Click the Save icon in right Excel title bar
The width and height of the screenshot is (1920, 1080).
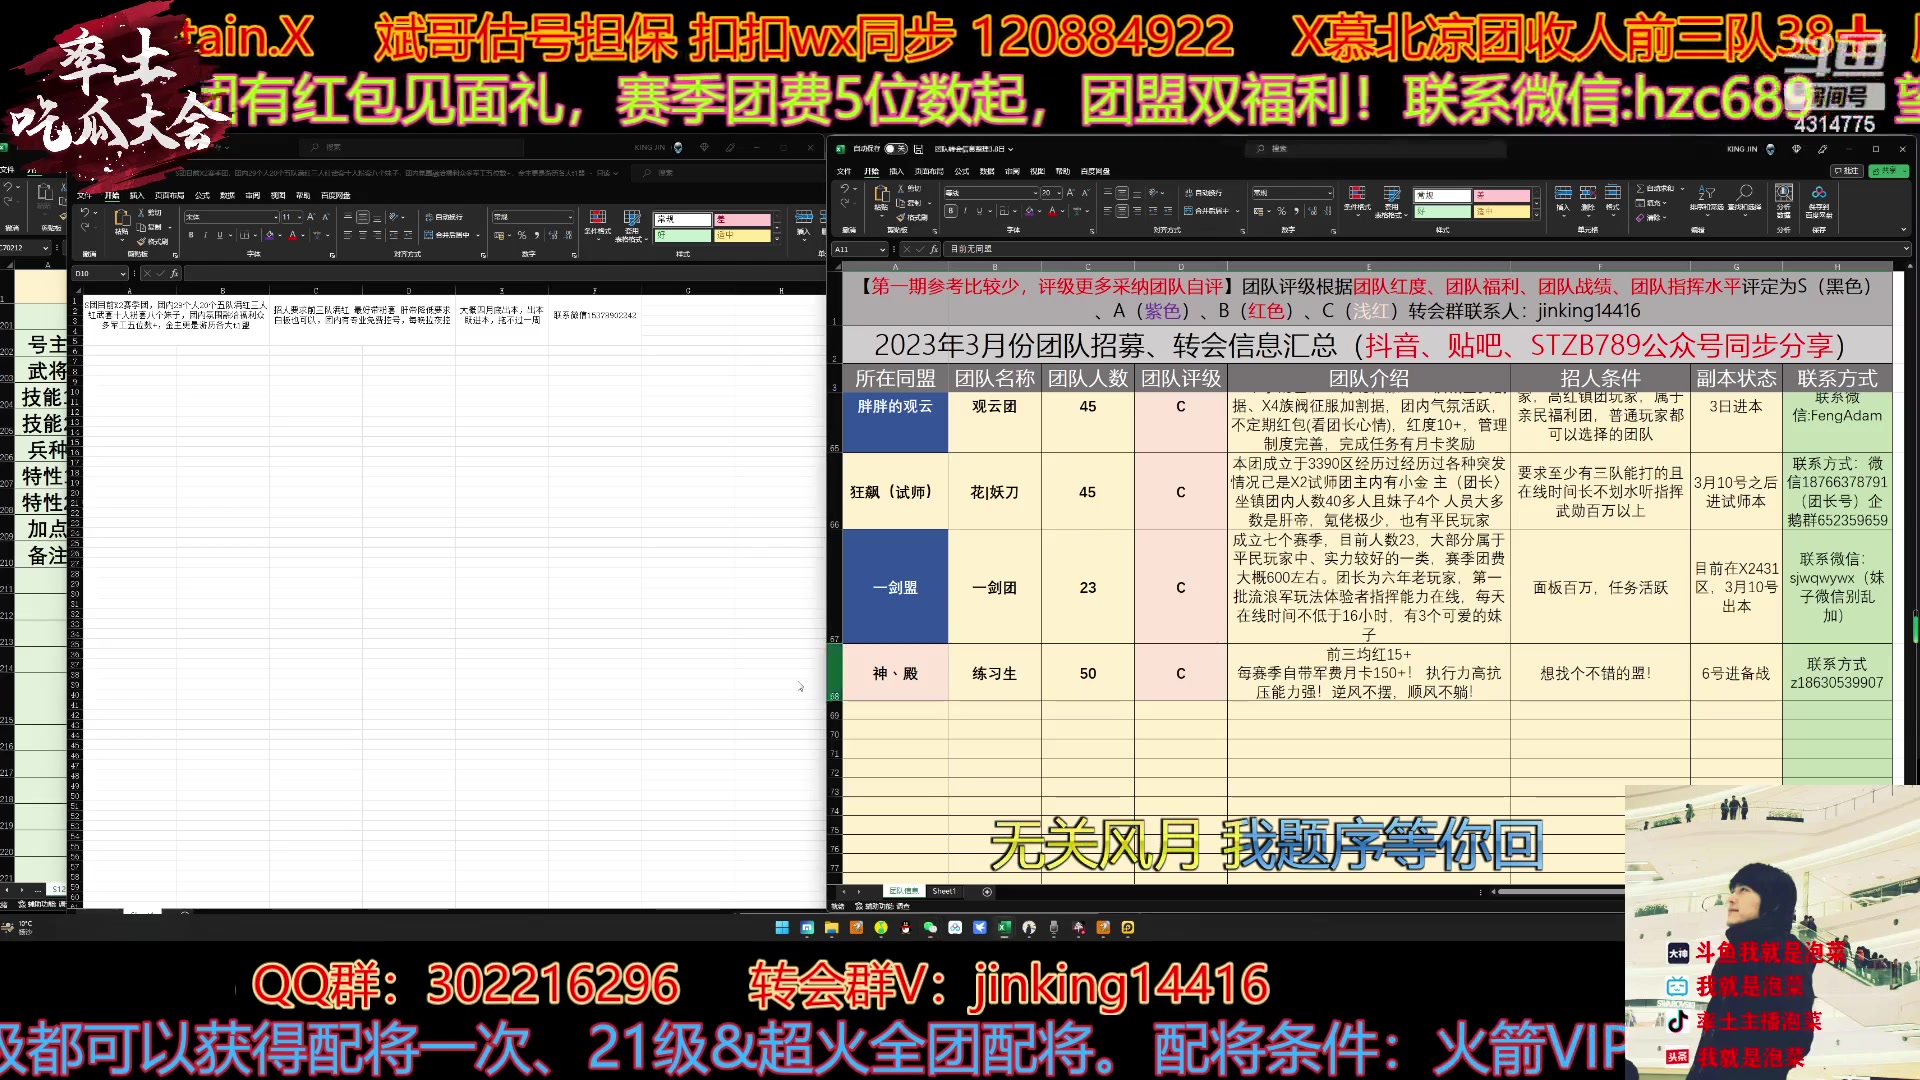(918, 149)
